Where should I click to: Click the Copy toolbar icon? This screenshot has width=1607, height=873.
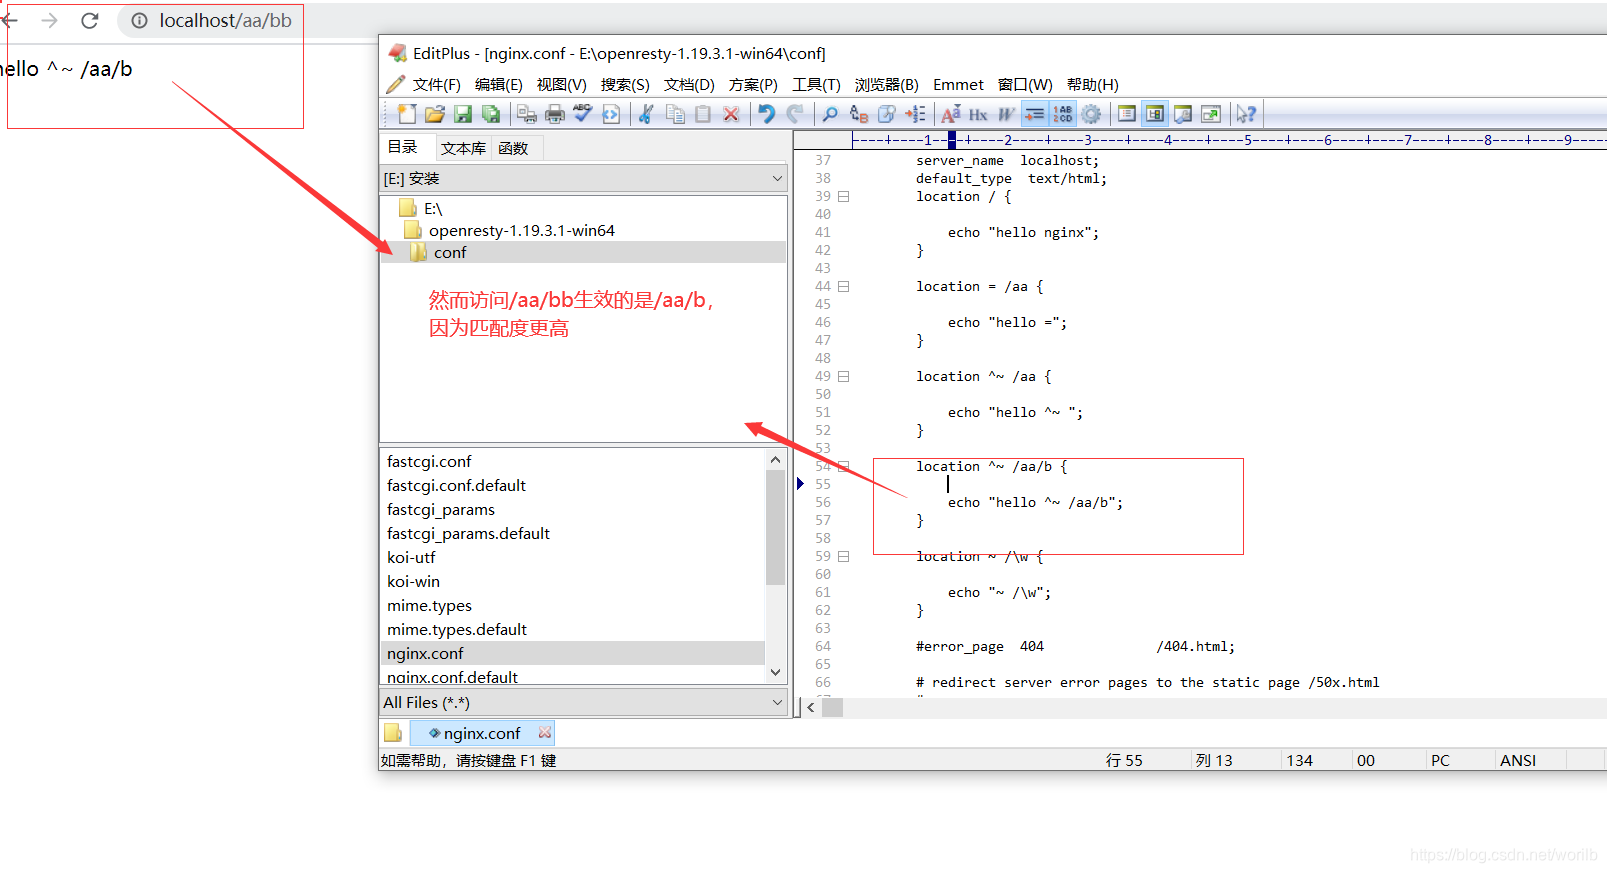tap(675, 114)
